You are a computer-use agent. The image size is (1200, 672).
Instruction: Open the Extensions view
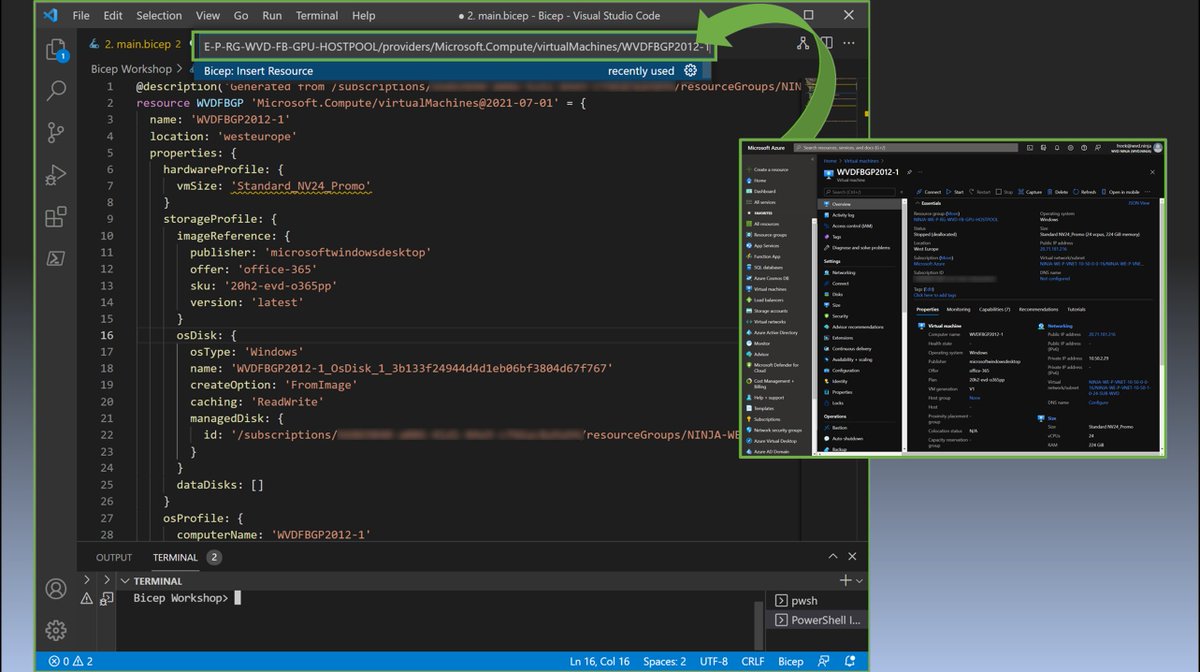point(56,216)
